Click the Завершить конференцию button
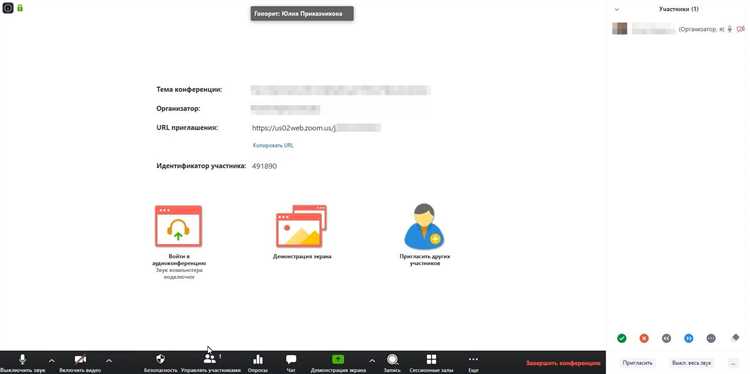 point(563,363)
